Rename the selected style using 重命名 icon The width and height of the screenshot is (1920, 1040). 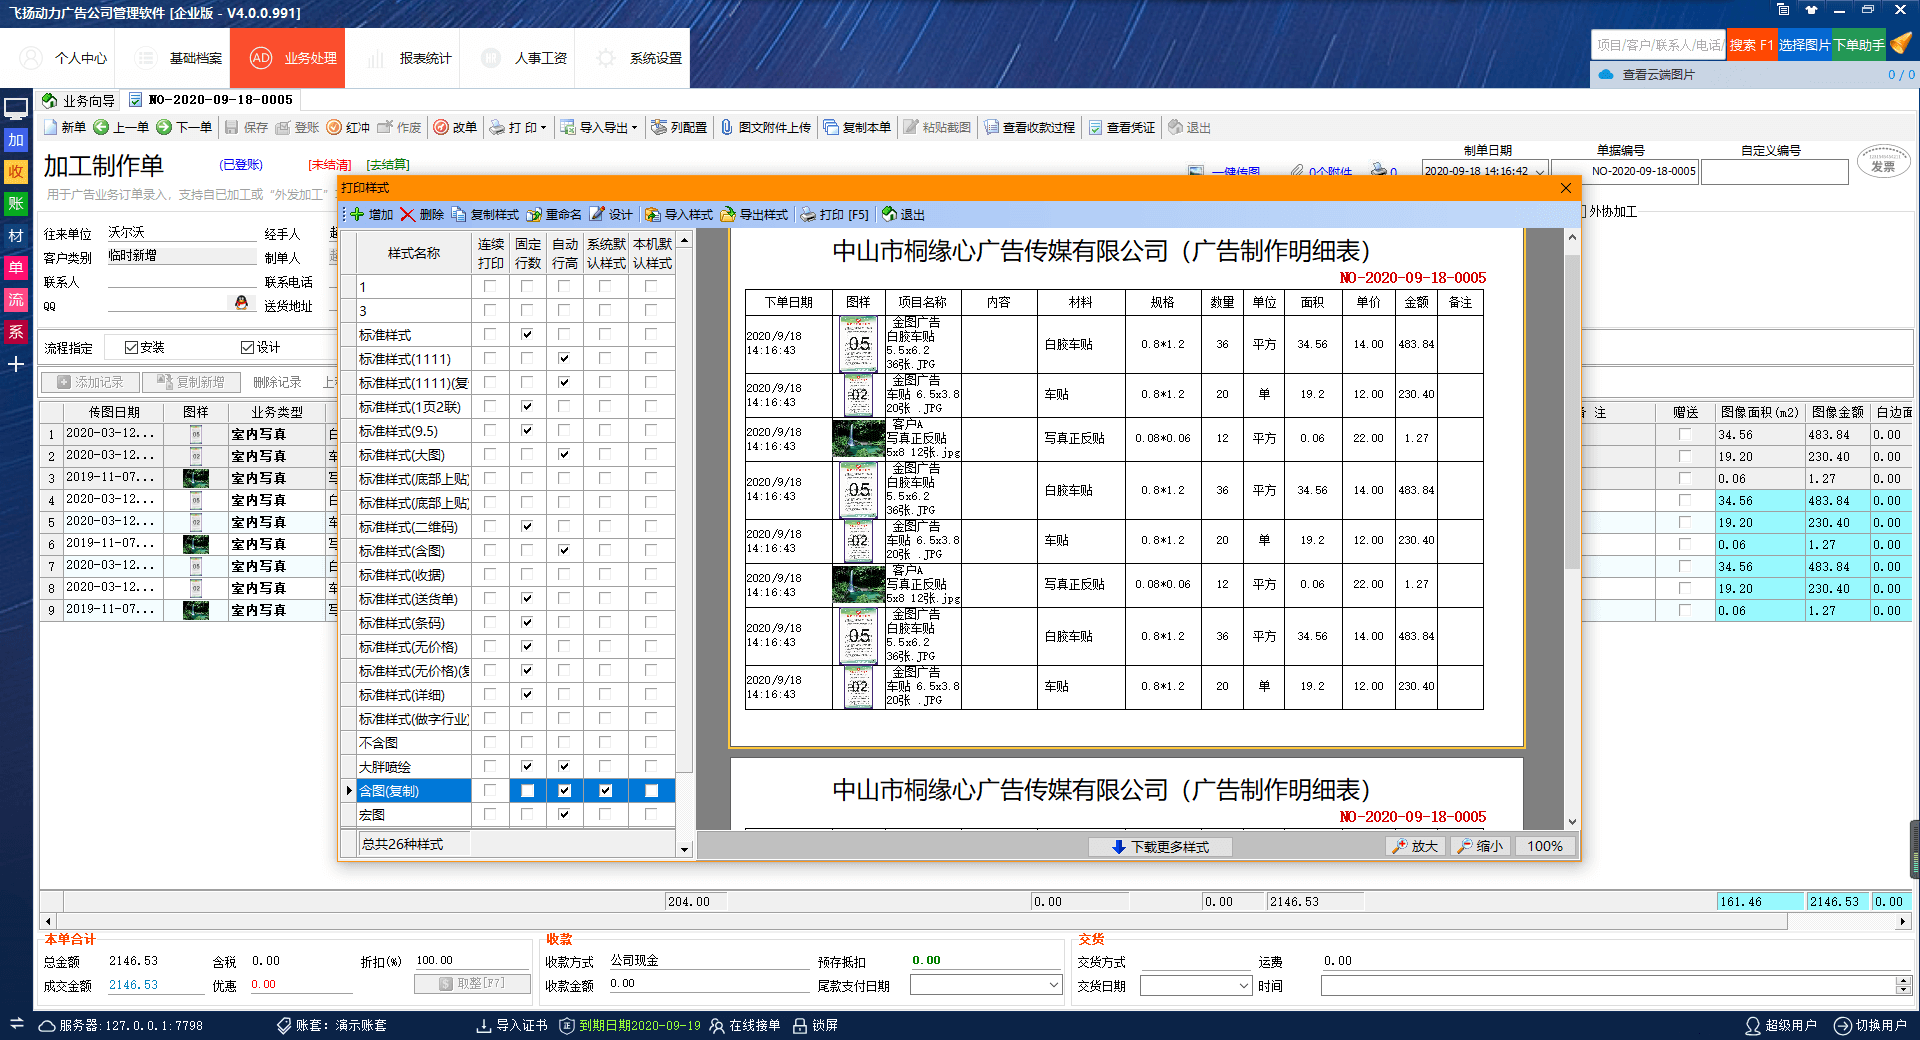pos(552,214)
